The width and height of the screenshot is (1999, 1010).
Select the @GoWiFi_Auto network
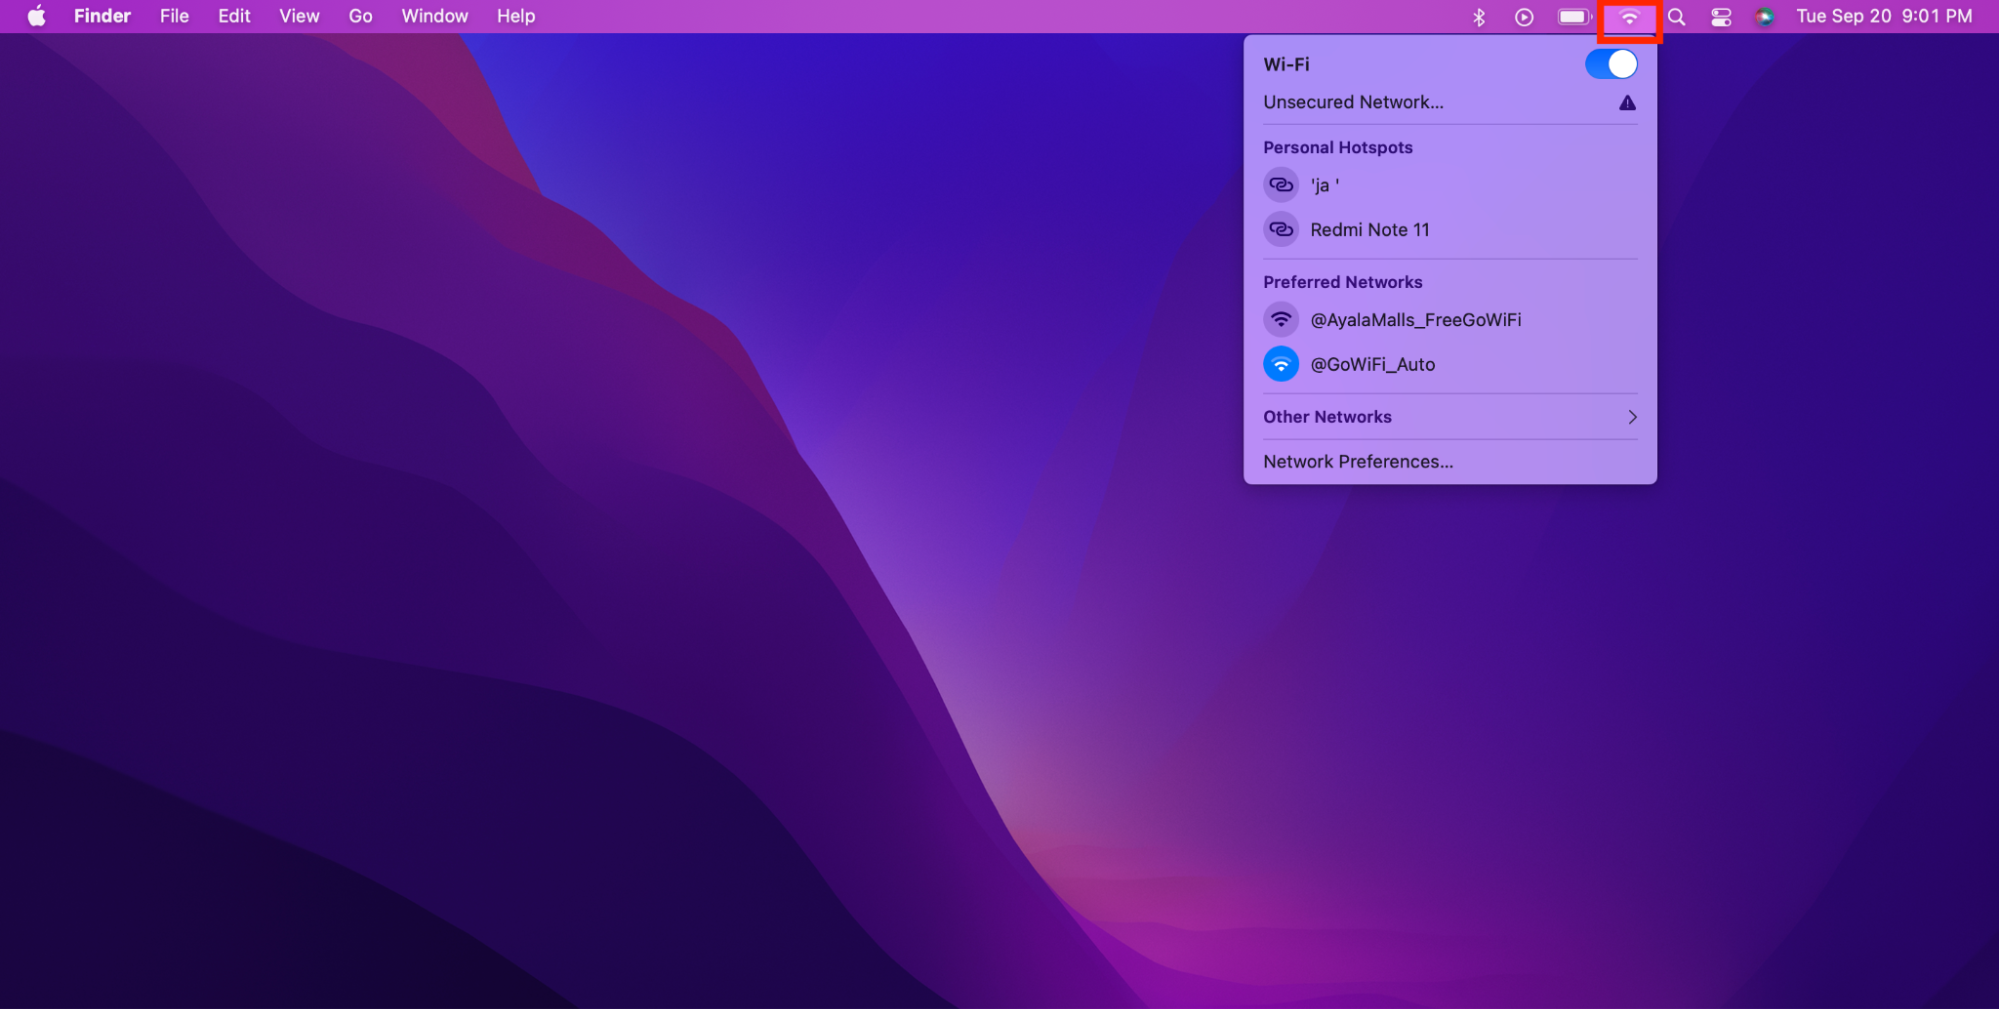click(x=1450, y=364)
